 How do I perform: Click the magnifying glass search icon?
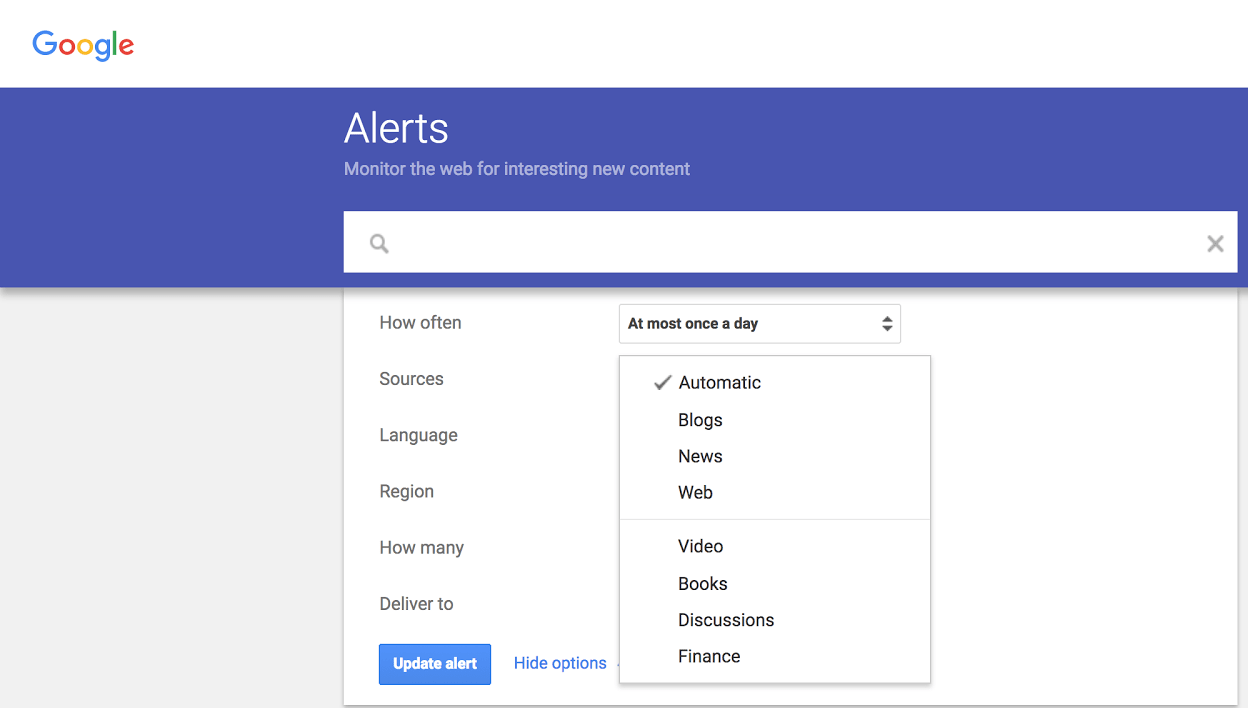click(x=379, y=243)
